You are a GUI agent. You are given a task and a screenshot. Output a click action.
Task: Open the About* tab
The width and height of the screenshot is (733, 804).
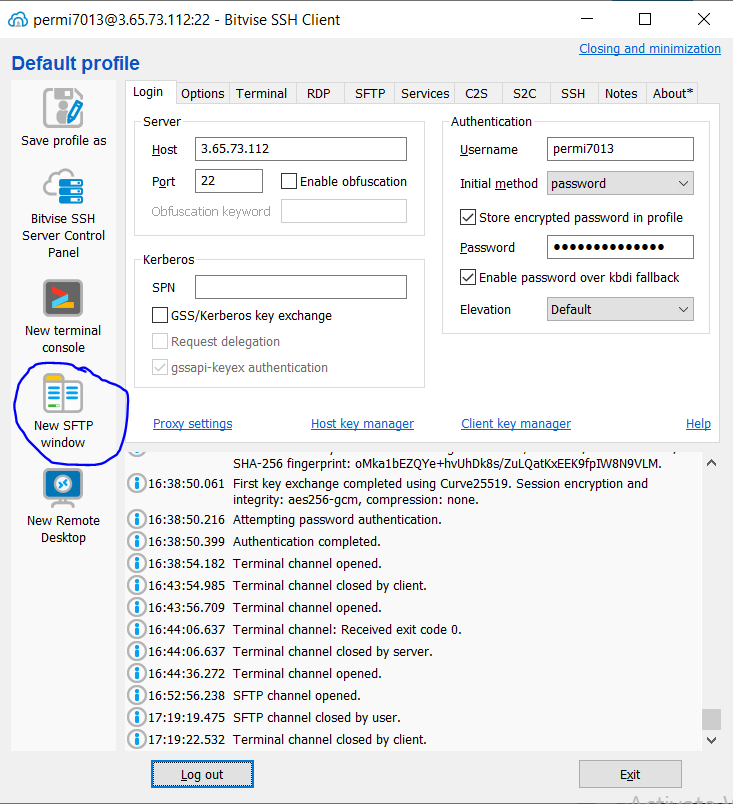[673, 93]
